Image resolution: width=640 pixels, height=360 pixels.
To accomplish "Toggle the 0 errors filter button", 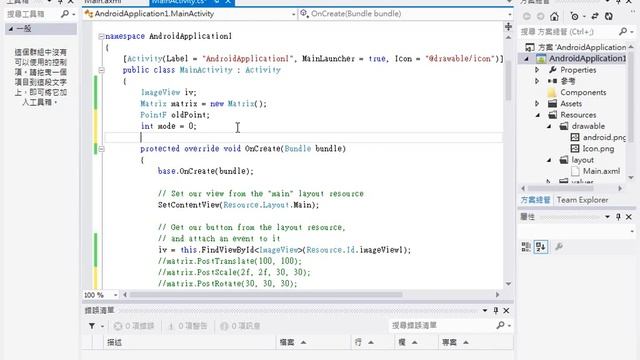I will point(134,326).
